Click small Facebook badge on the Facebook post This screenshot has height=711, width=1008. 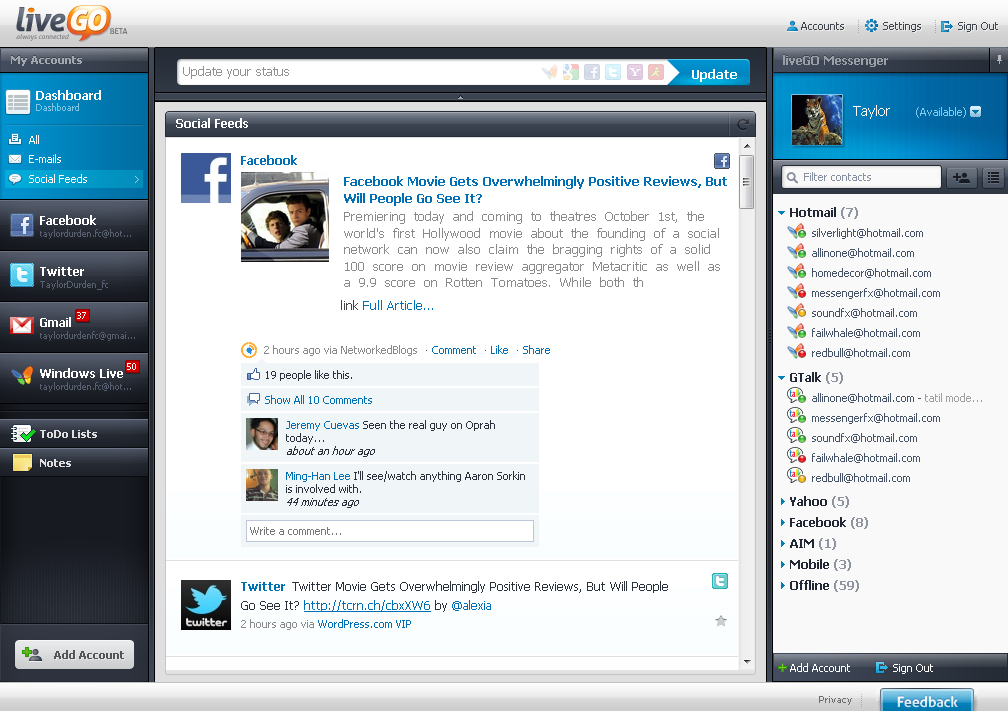coord(722,161)
